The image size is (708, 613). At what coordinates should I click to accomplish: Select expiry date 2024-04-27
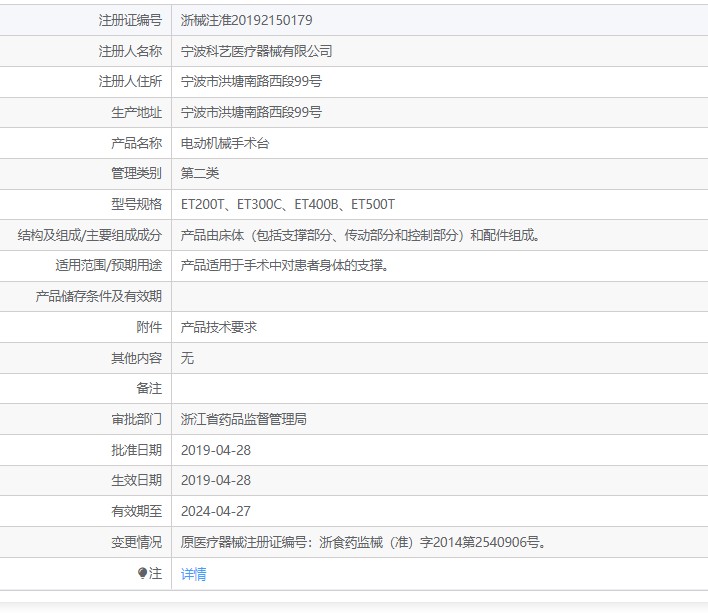coord(216,511)
